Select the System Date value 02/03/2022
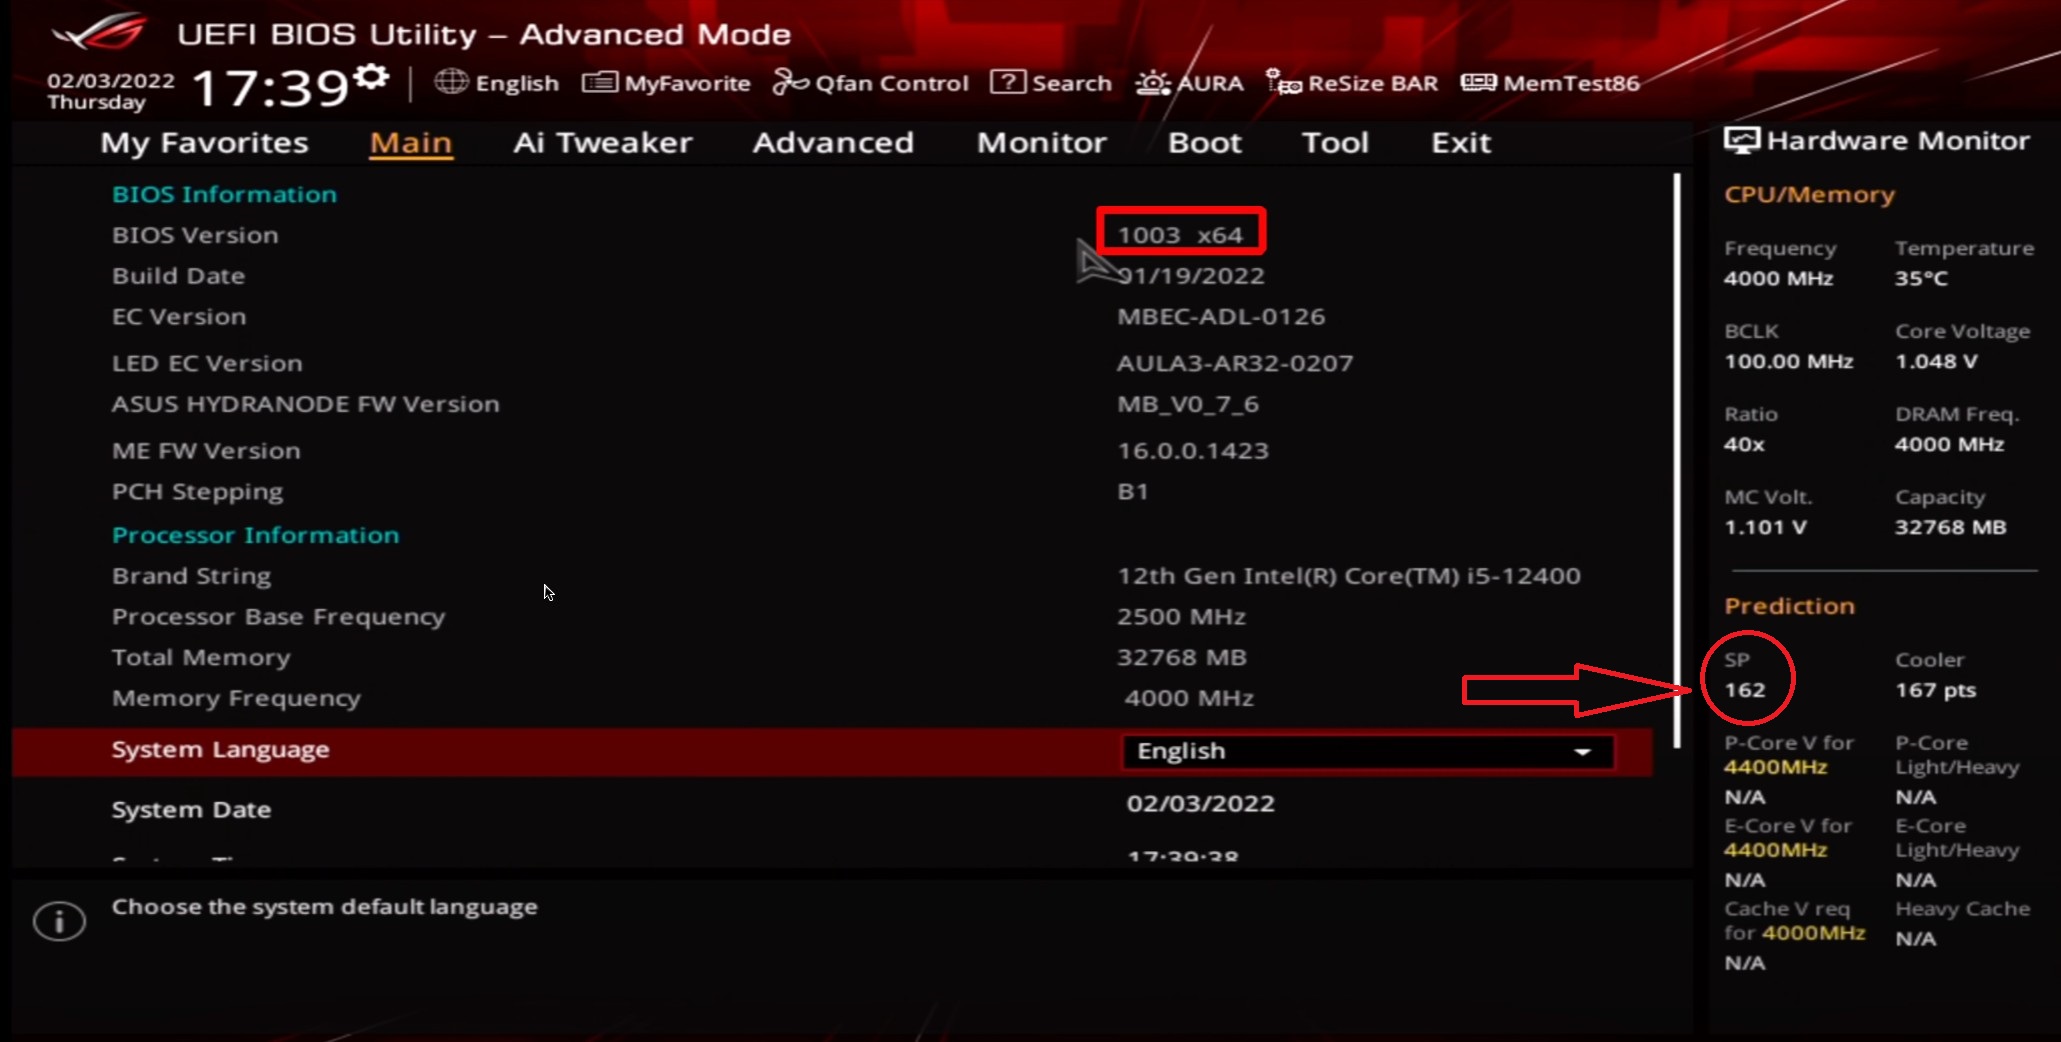This screenshot has height=1042, width=2061. click(1201, 804)
